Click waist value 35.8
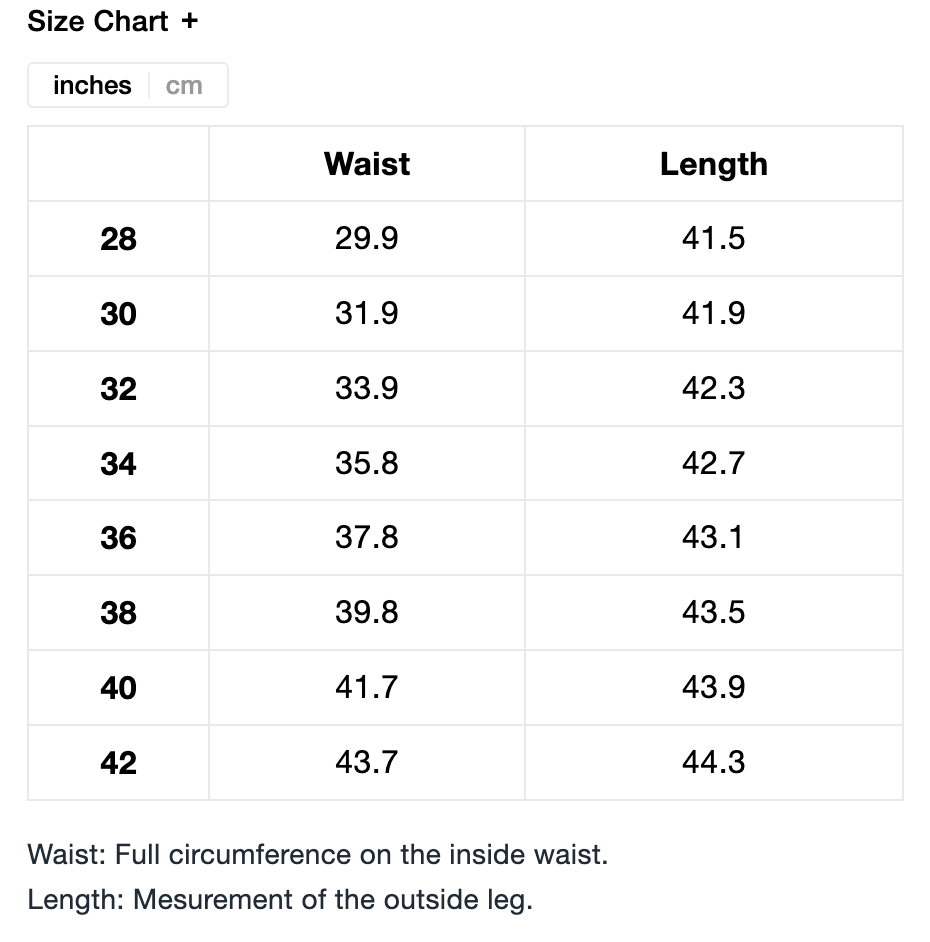This screenshot has width=930, height=942. tap(367, 464)
